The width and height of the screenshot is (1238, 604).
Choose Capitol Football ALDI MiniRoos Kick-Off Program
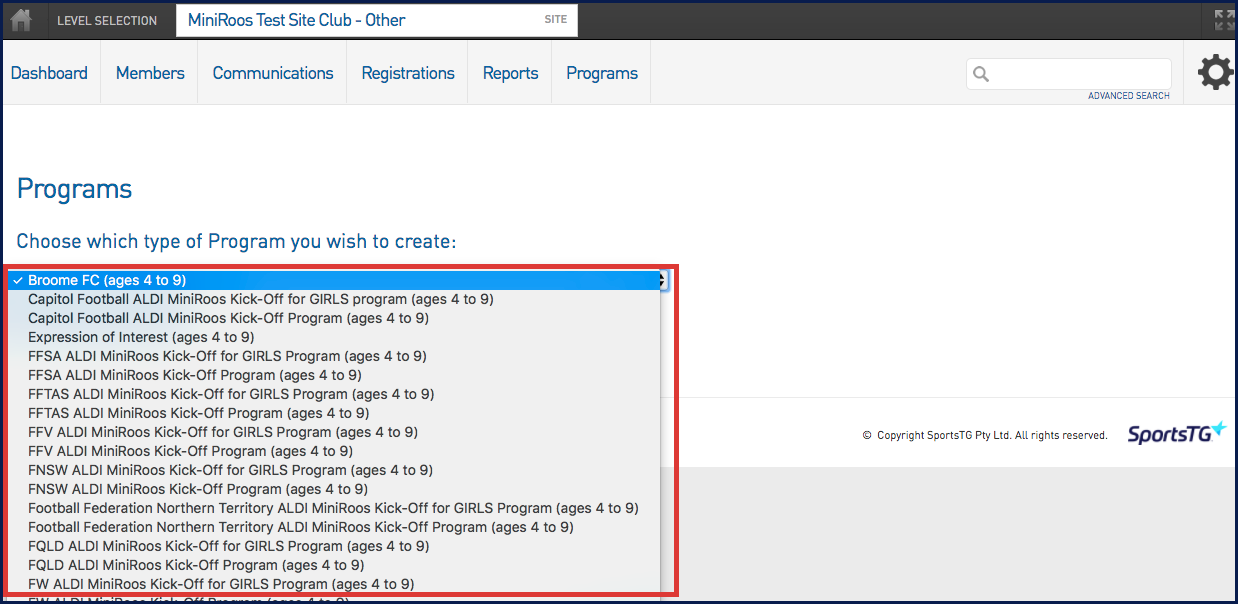334,318
